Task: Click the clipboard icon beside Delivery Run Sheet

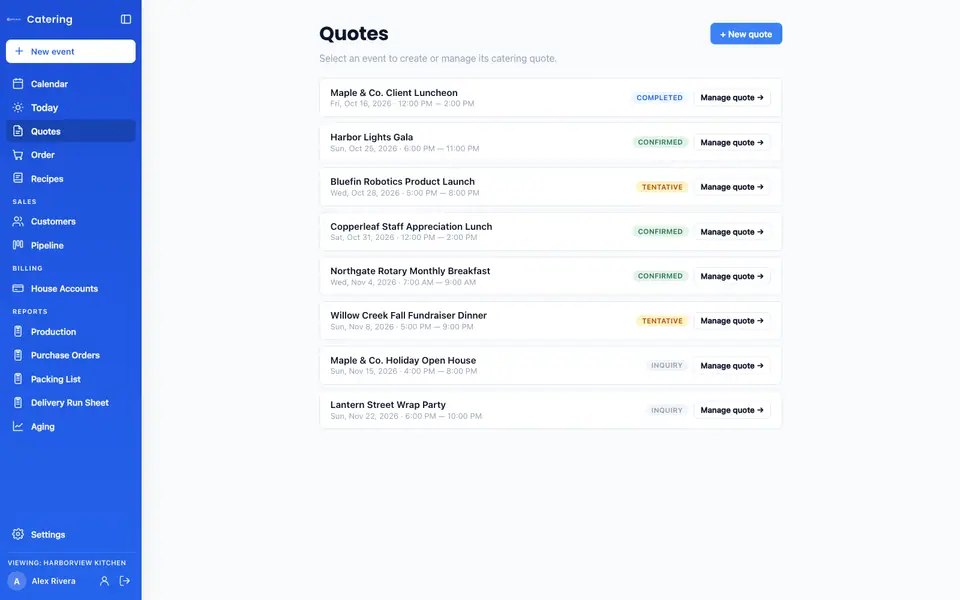Action: (18, 402)
